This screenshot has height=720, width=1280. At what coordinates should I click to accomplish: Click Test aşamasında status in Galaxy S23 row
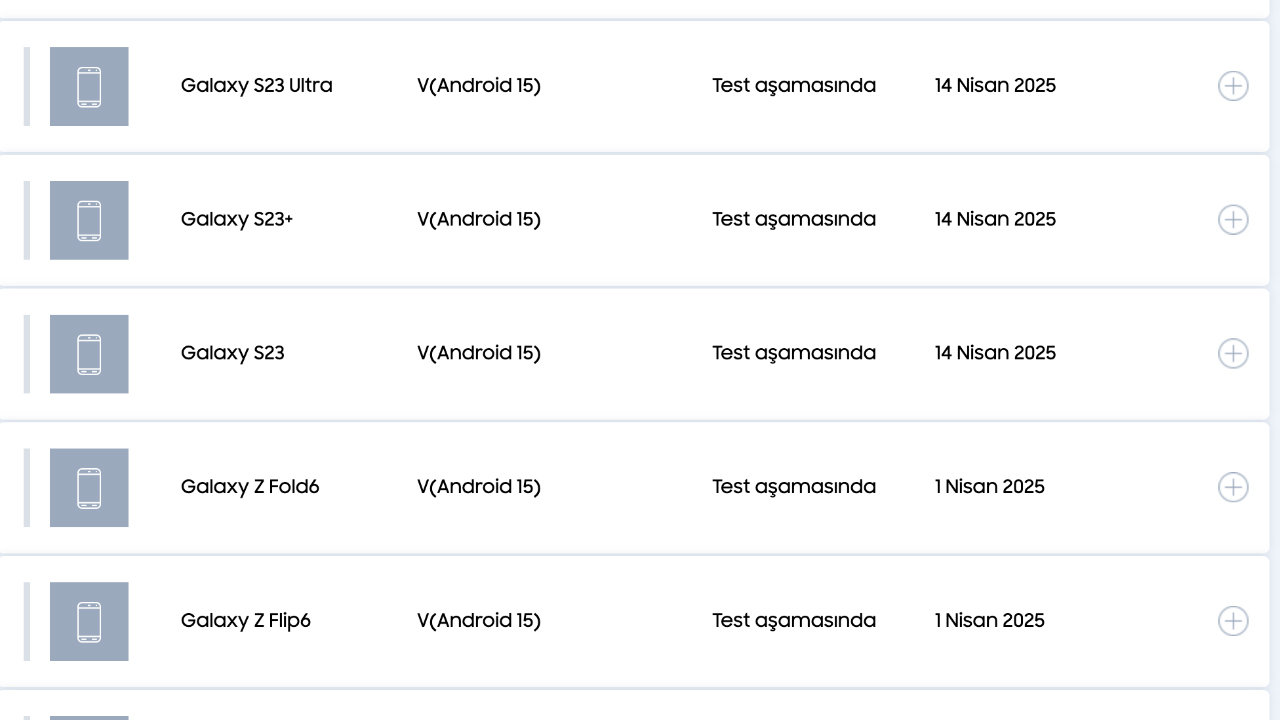[x=794, y=353]
